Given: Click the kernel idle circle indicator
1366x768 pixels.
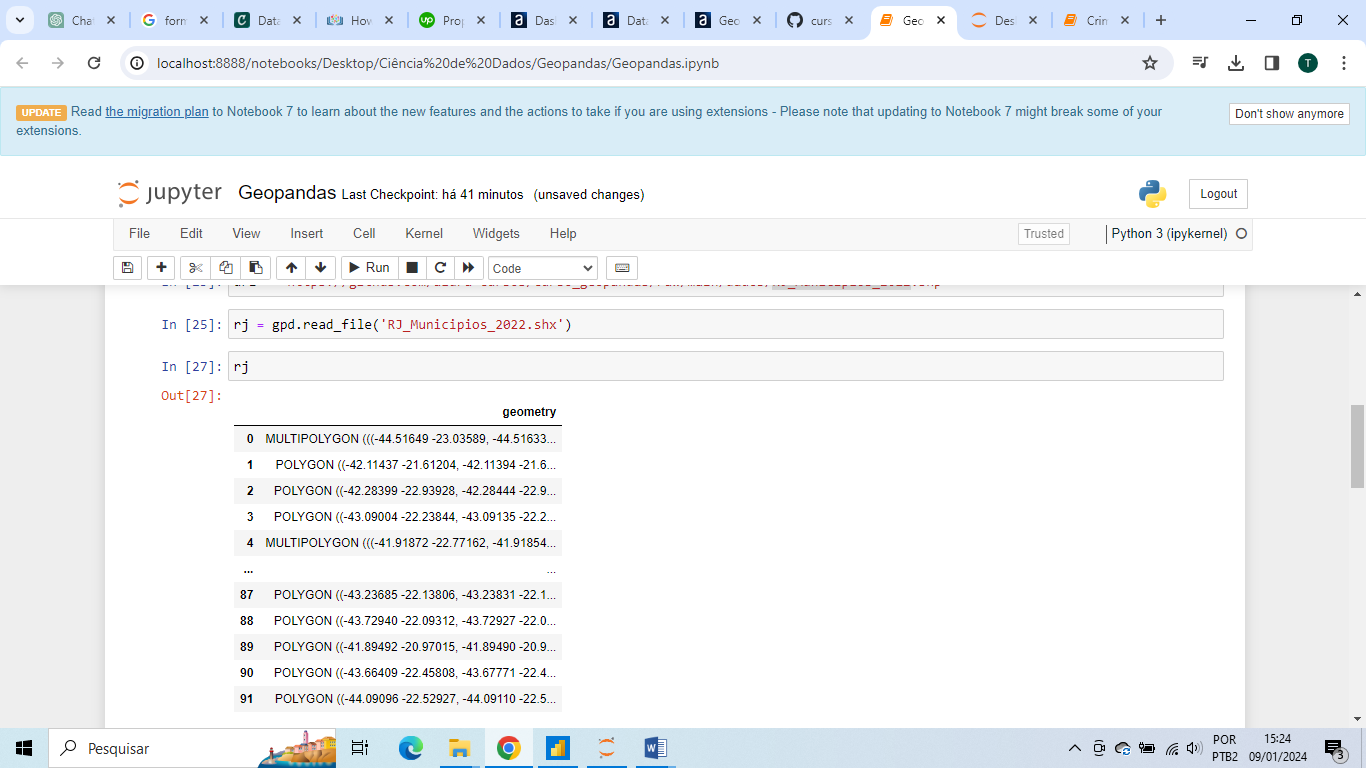Looking at the screenshot, I should [1241, 234].
